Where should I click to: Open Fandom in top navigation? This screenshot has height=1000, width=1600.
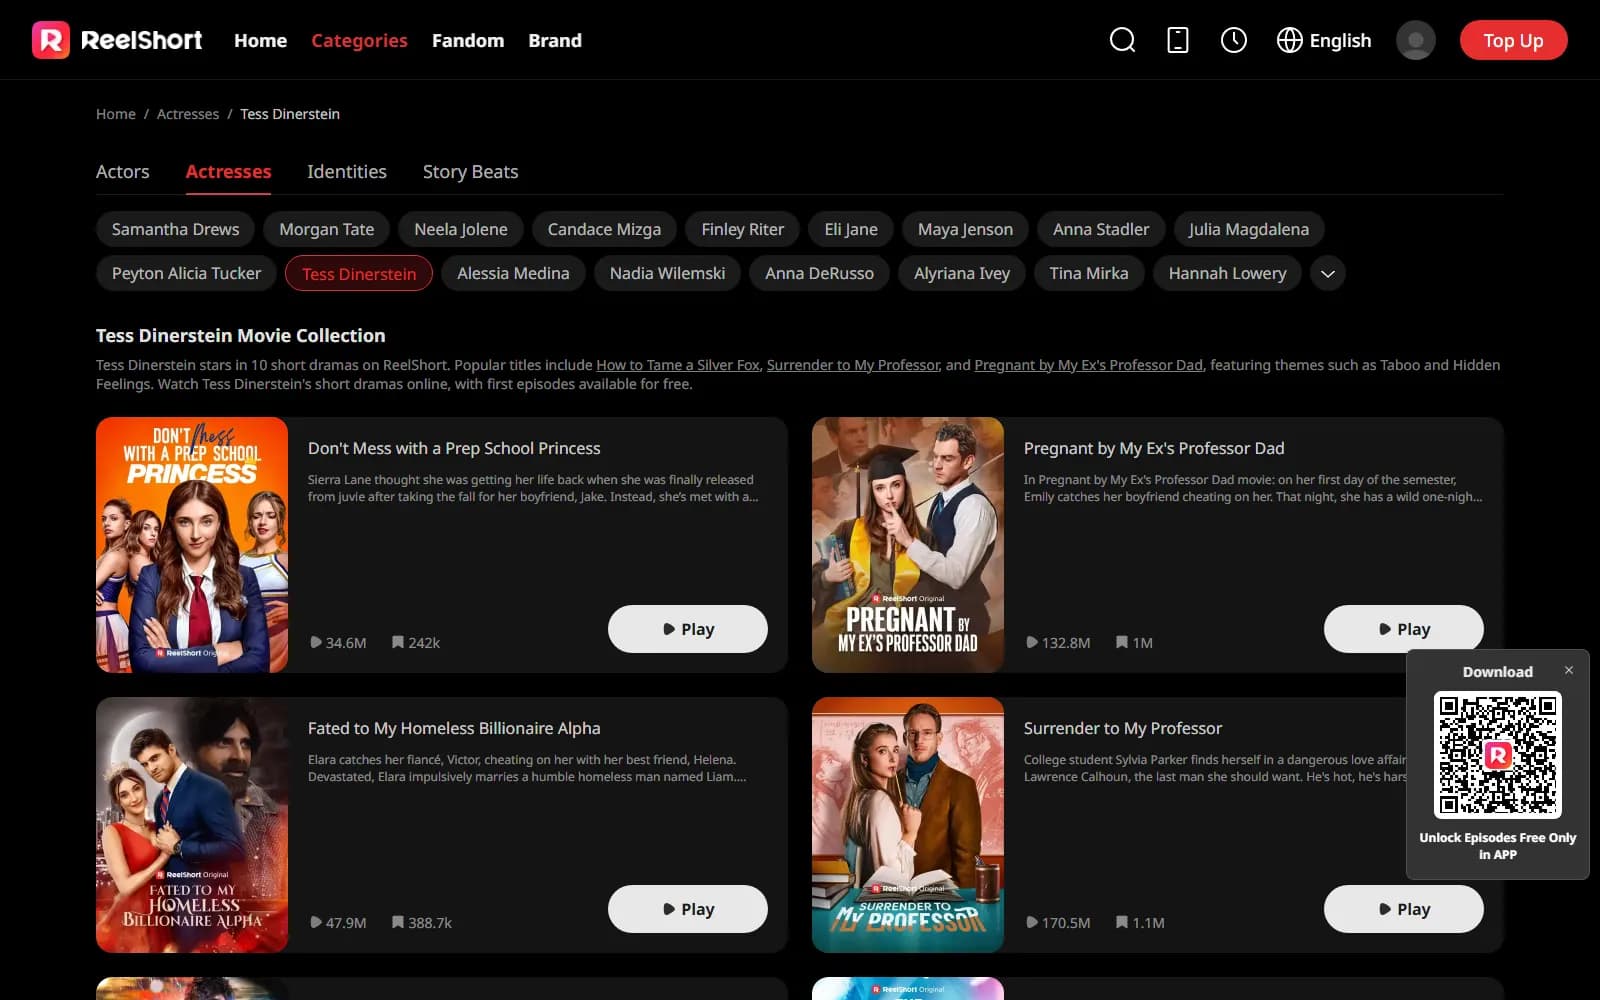click(x=468, y=40)
